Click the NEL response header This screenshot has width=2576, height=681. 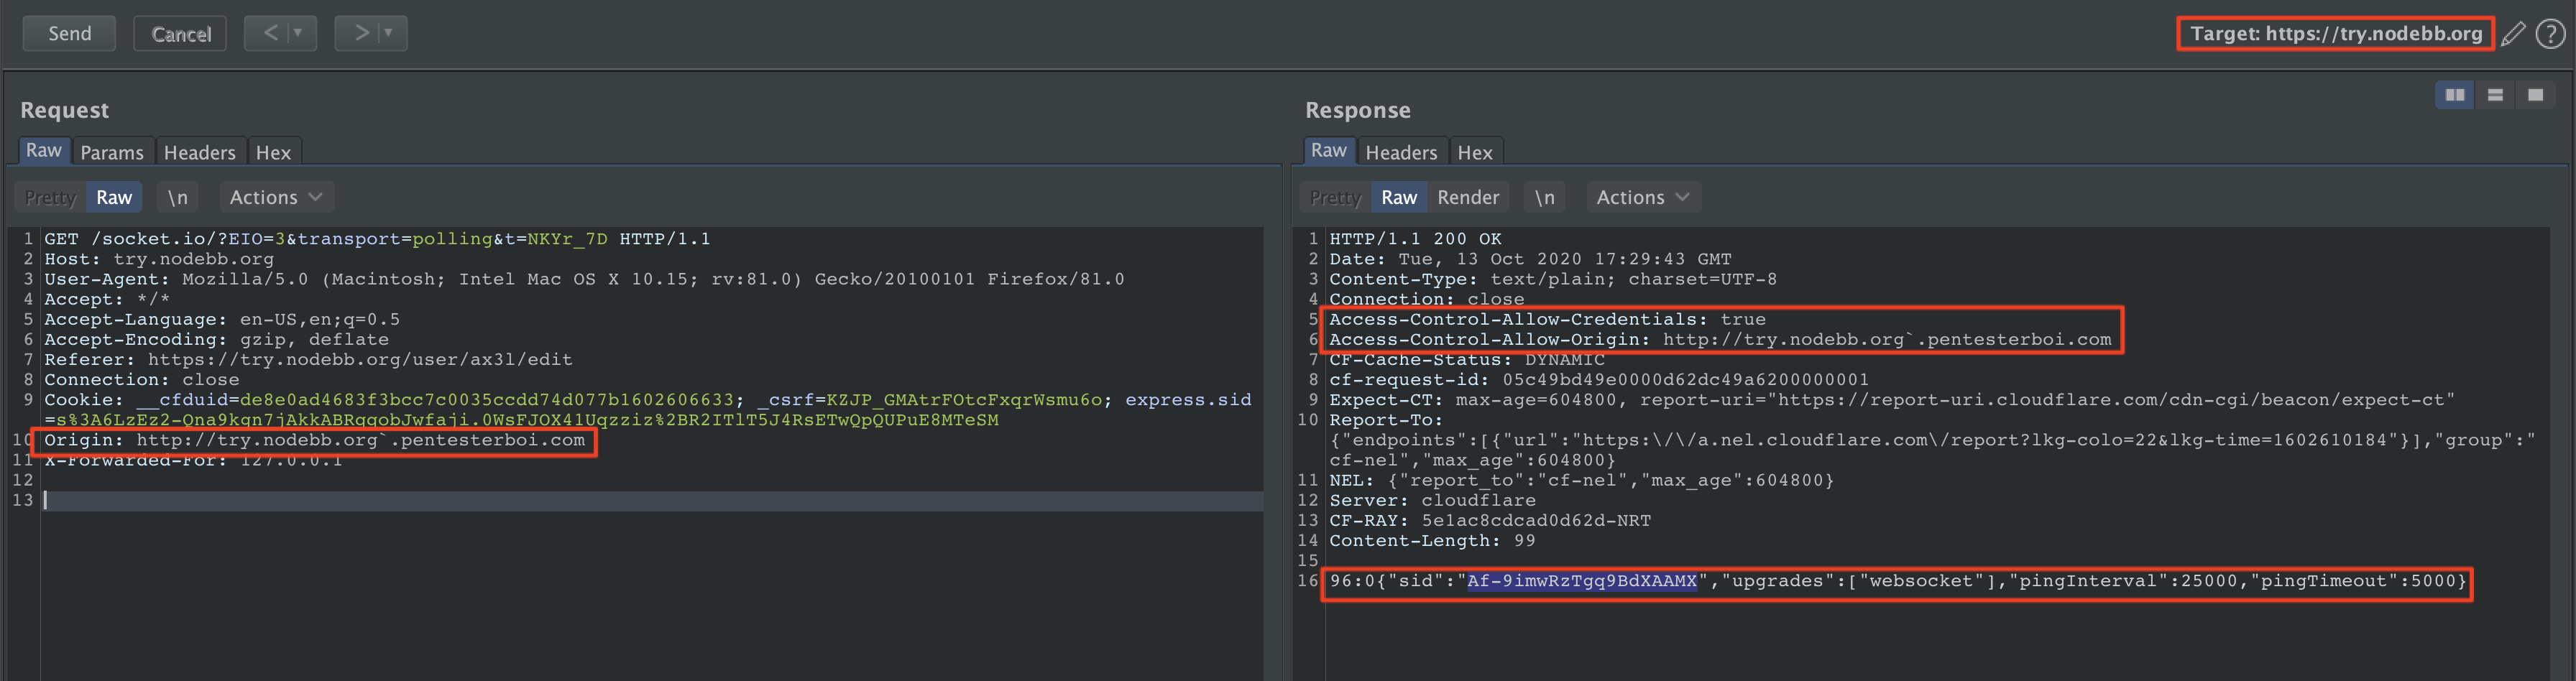[1581, 480]
